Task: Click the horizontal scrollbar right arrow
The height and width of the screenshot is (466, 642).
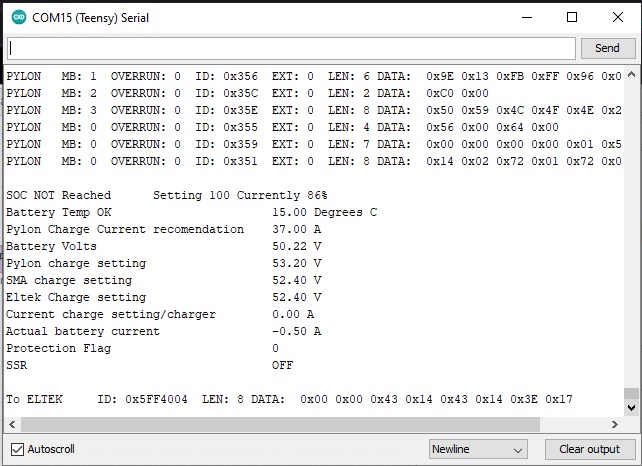Action: coord(615,424)
